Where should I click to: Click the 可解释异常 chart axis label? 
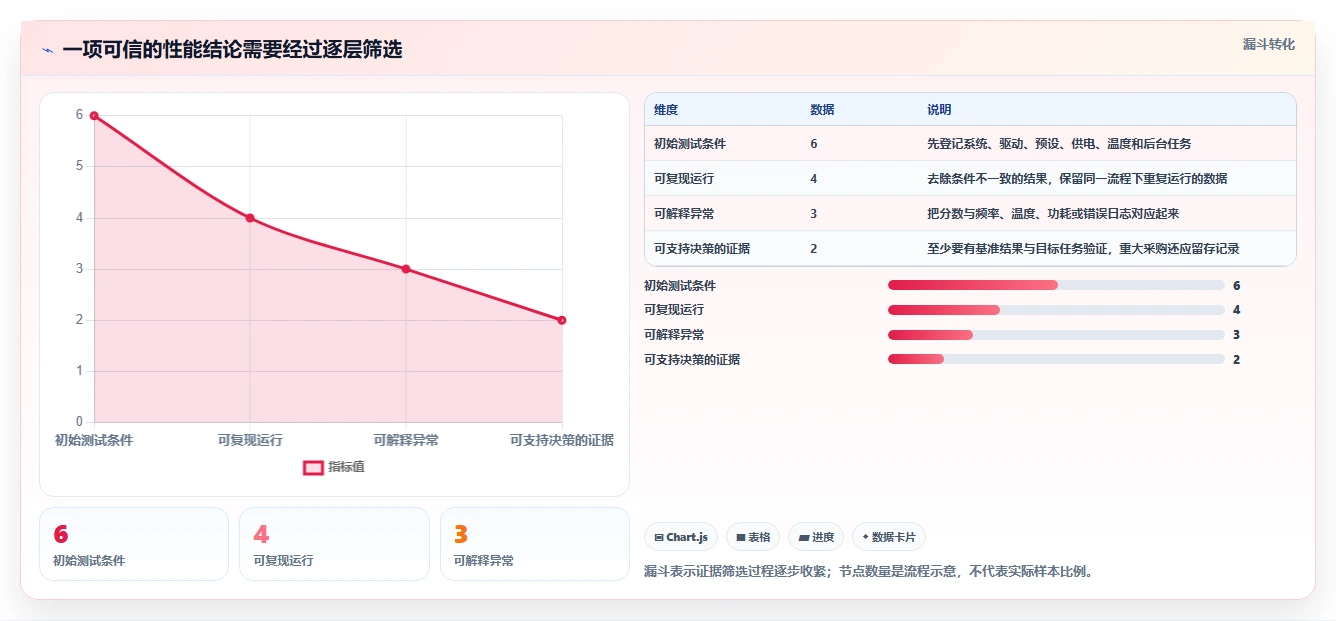click(x=406, y=440)
